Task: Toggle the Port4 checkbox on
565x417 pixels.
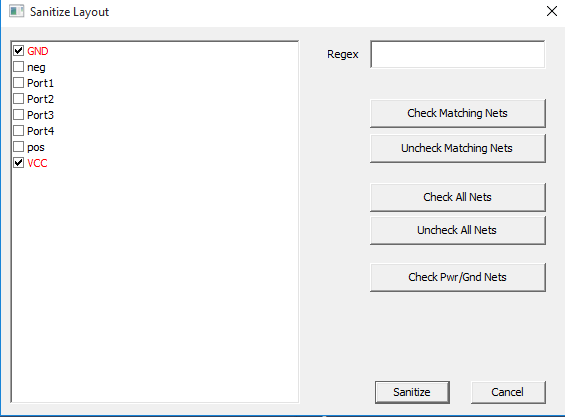Action: 18,130
